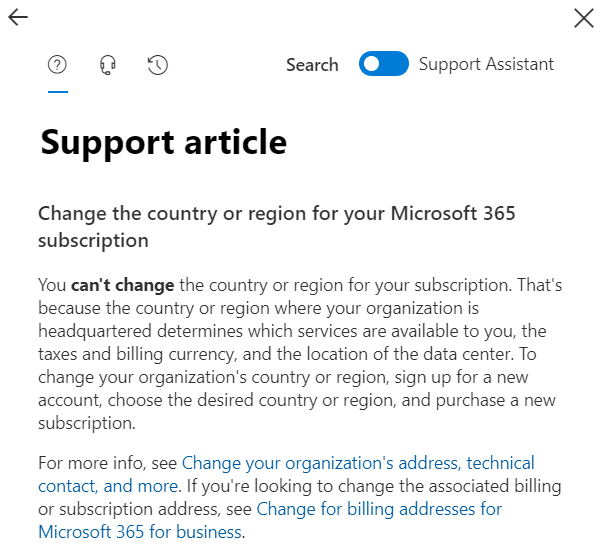
Task: Click the bold "can't change" text
Action: point(123,285)
